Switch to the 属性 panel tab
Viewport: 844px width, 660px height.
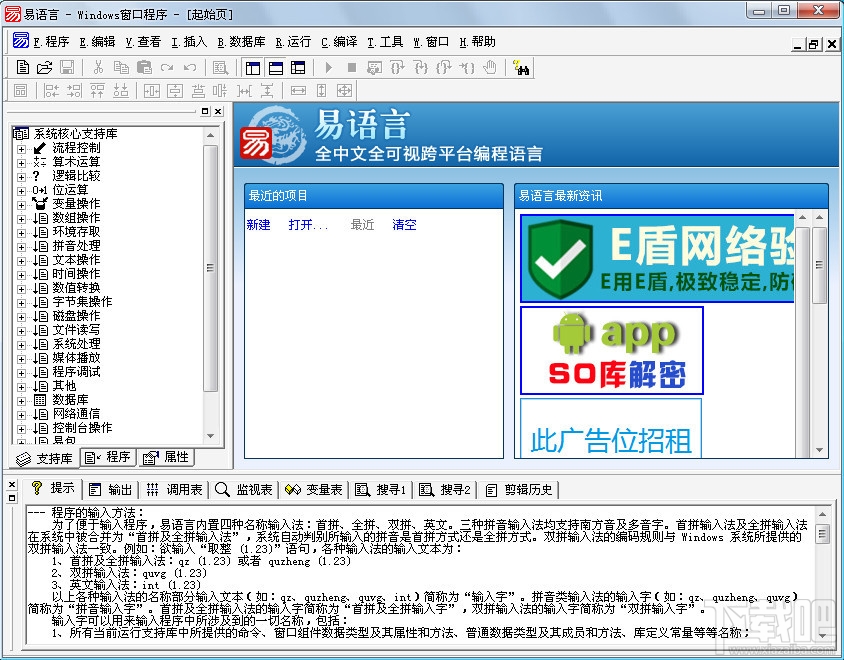pos(166,457)
